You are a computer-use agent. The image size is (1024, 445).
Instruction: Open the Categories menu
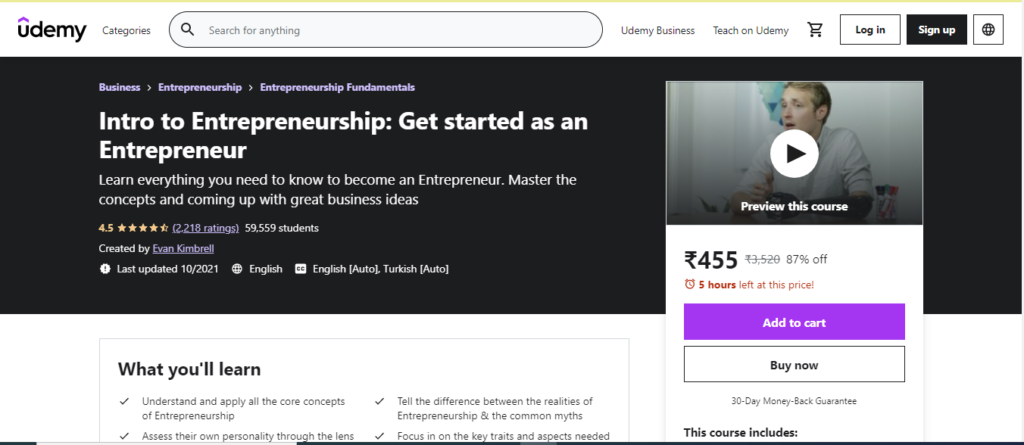pos(126,30)
